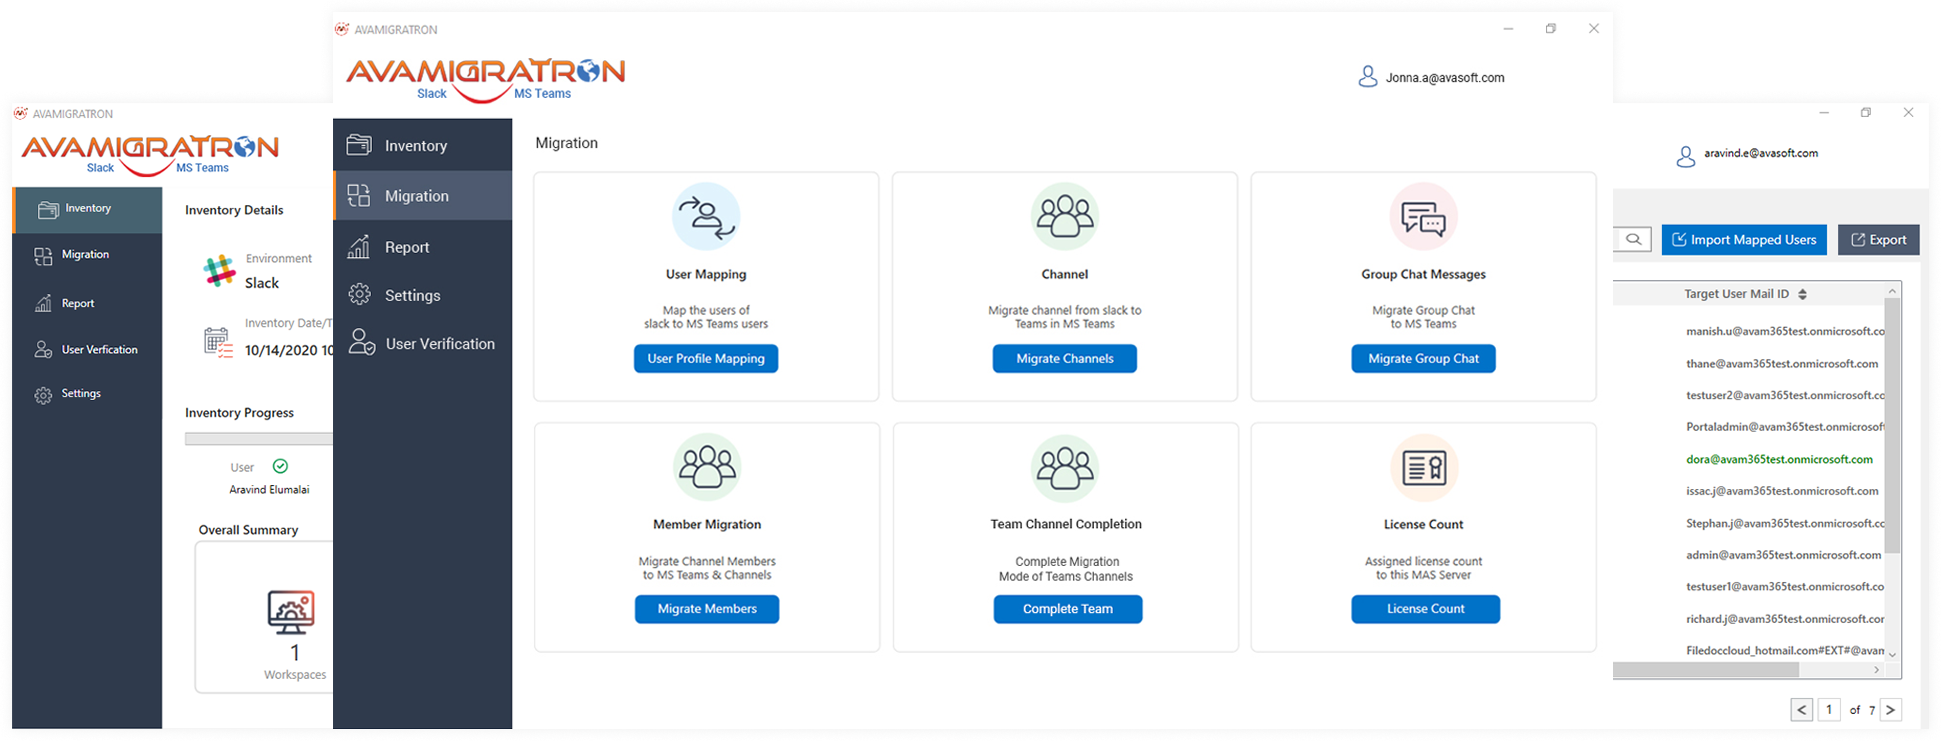This screenshot has width=1941, height=741.
Task: Select issac.j@avam365test.onmicrosoft.com row
Action: tap(1782, 491)
